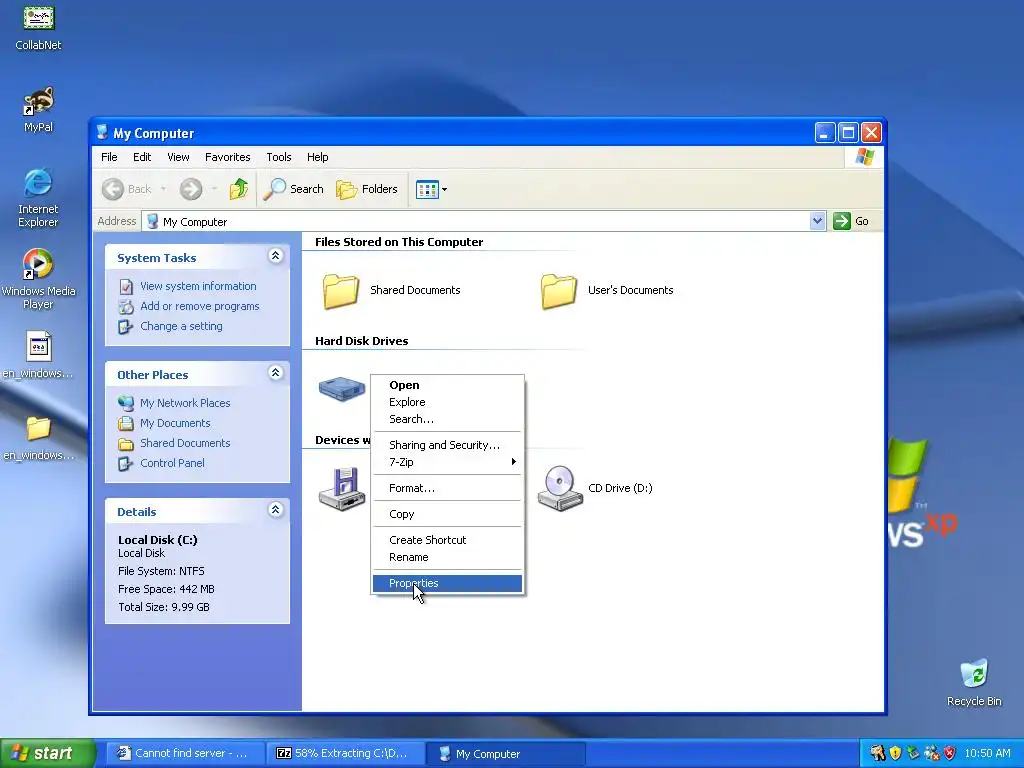Select the MyPal desktop shortcut
The image size is (1024, 768).
click(x=39, y=110)
